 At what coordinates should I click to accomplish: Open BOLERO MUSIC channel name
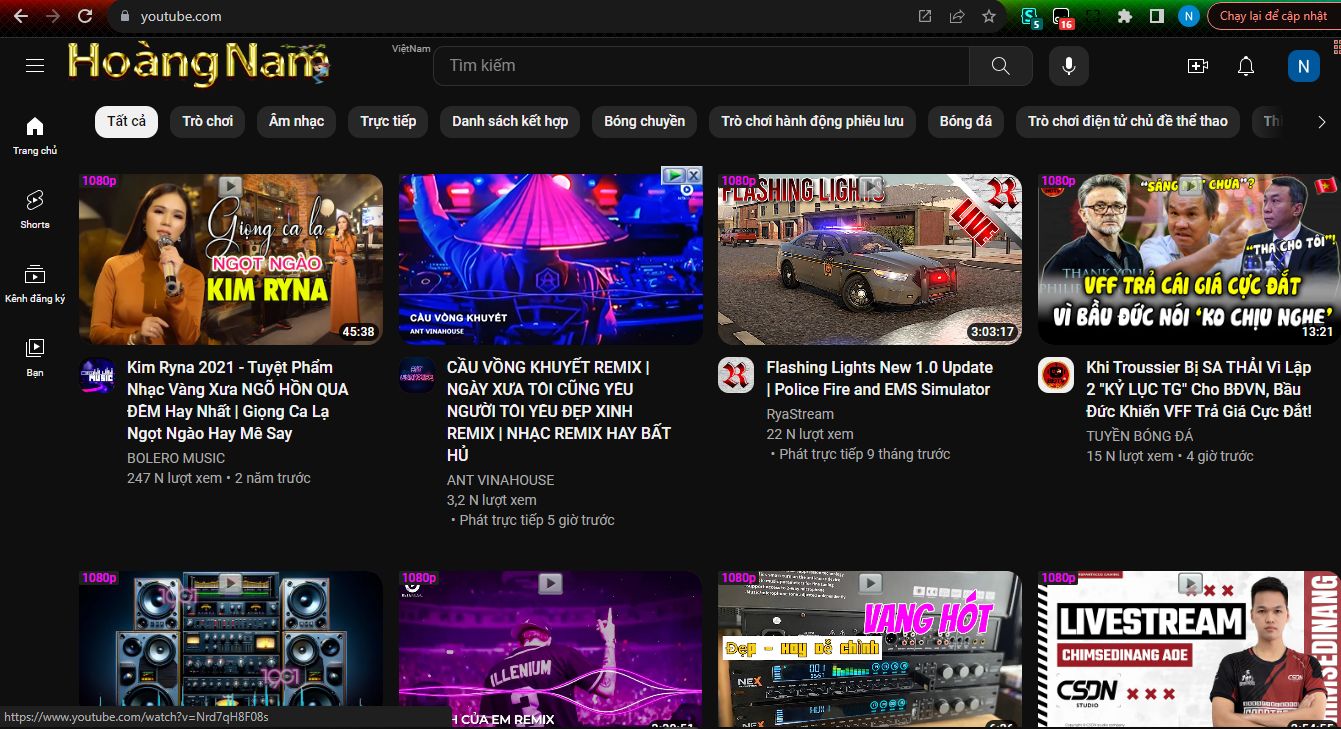[176, 458]
